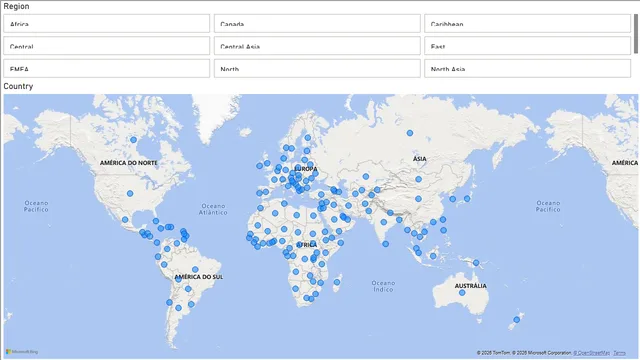Image resolution: width=640 pixels, height=360 pixels.
Task: Select the Africa region slicer tile
Action: coord(107,24)
